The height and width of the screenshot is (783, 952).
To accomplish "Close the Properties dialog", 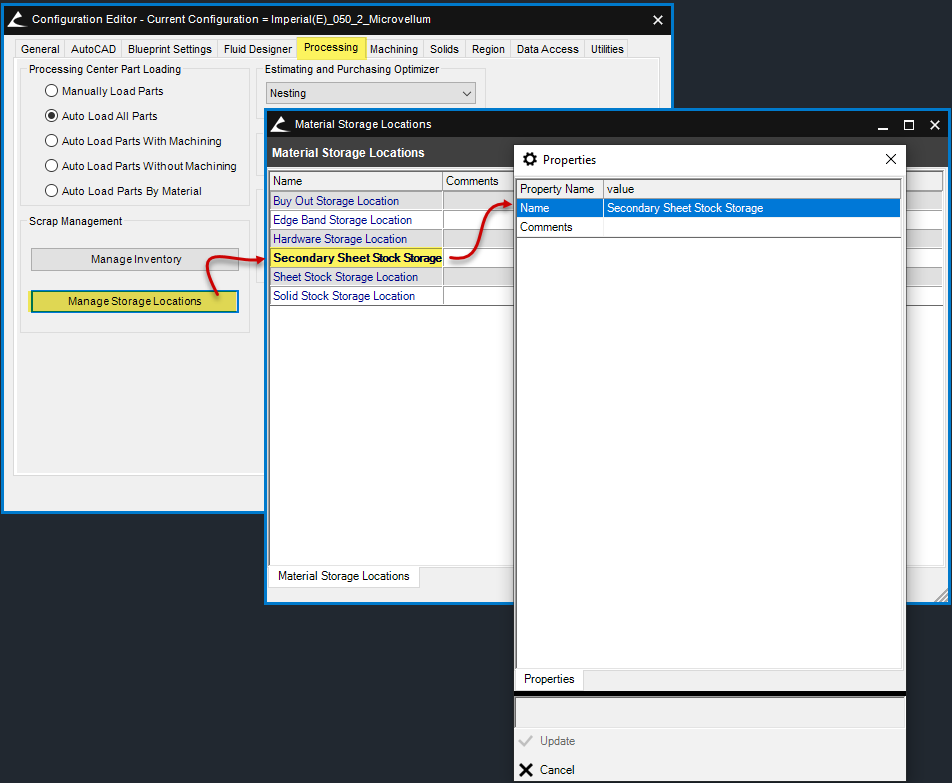I will click(891, 159).
